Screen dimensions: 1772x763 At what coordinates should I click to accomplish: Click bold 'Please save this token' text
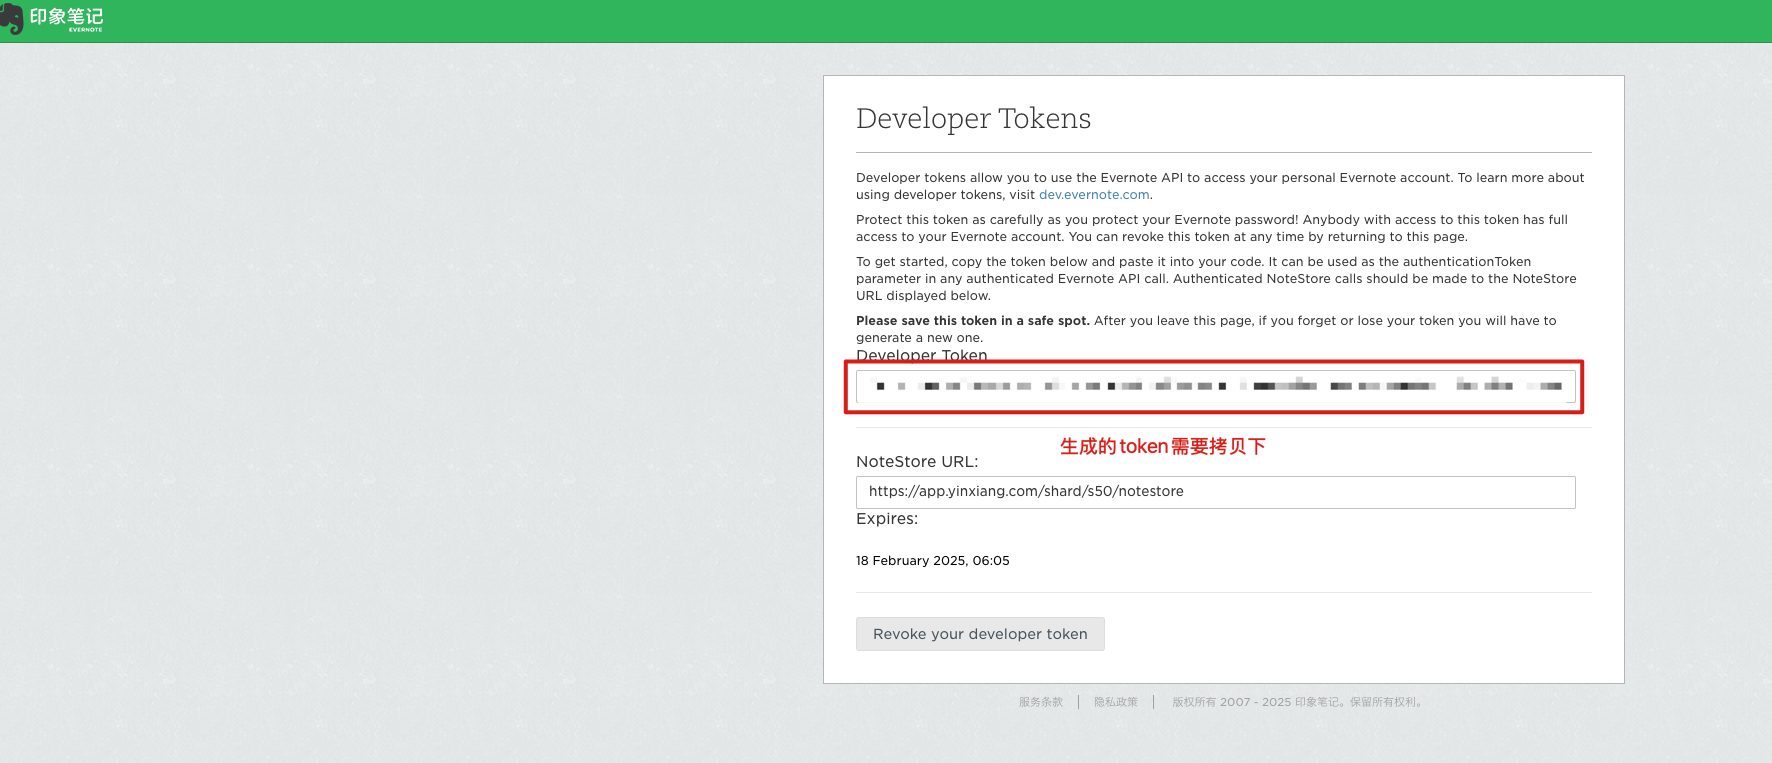(972, 321)
